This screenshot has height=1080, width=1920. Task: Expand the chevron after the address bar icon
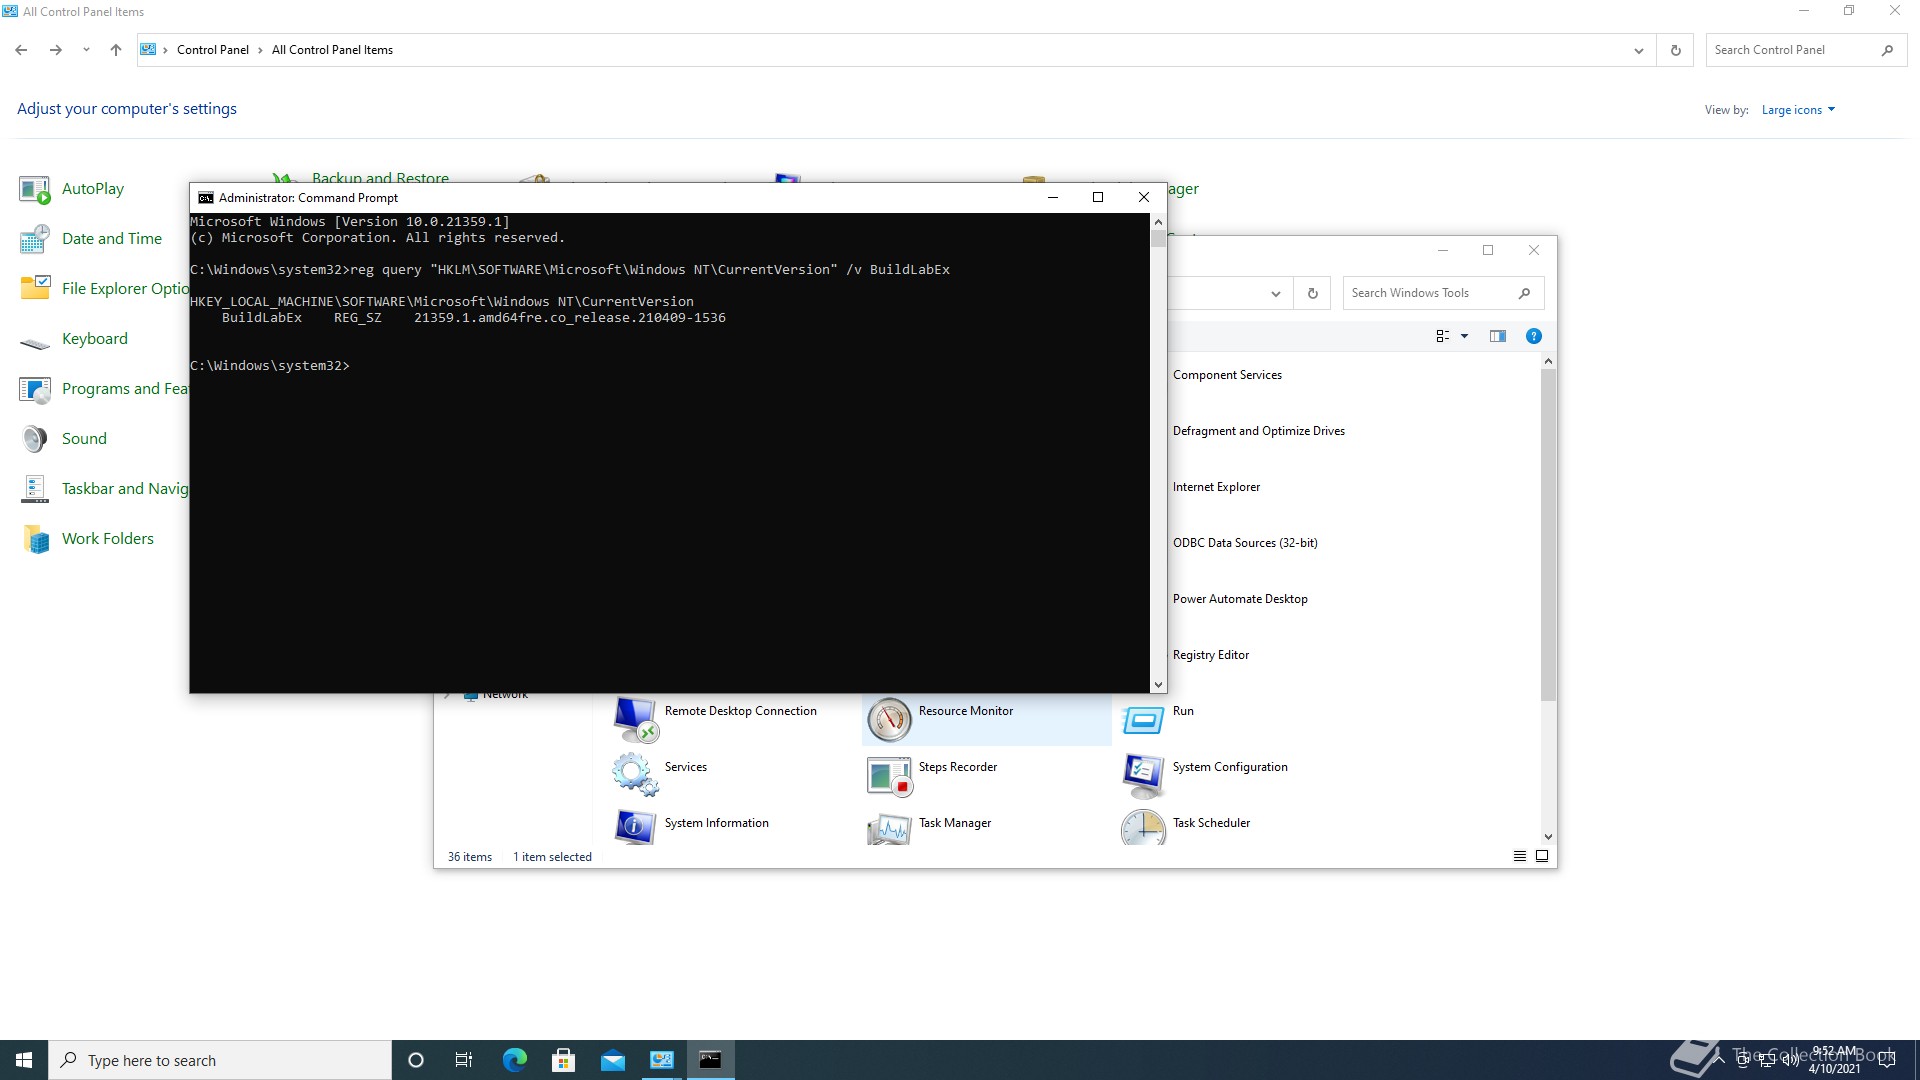click(x=165, y=50)
